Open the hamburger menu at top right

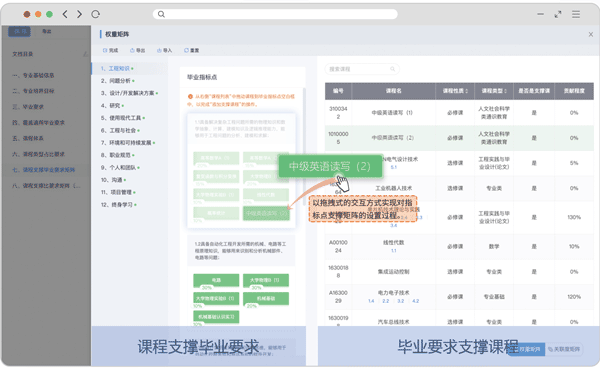pos(576,14)
